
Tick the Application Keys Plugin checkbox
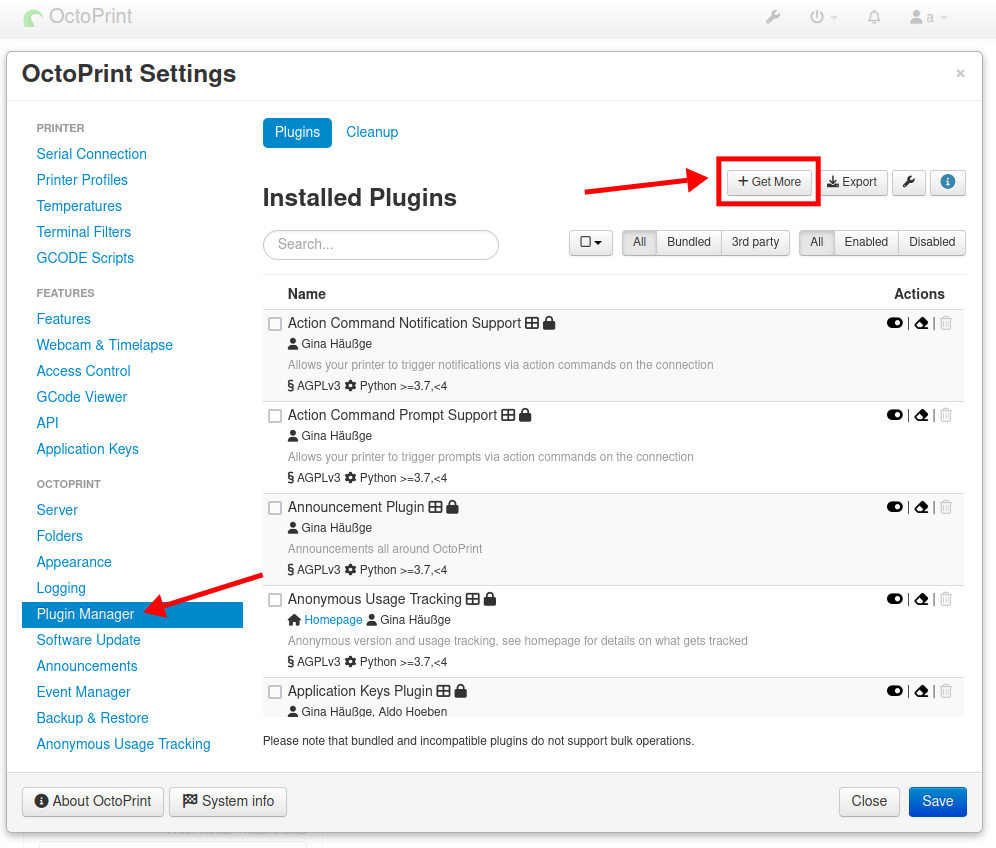pos(275,692)
